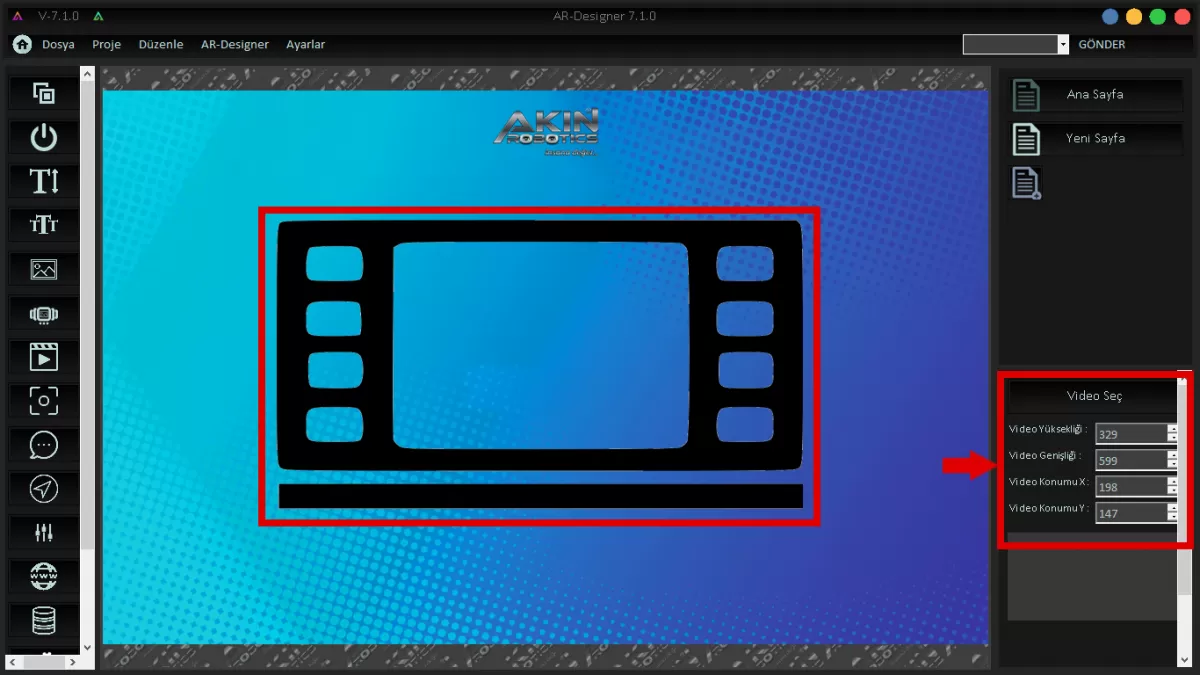Click the add new page icon
Image resolution: width=1200 pixels, height=675 pixels.
pyautogui.click(x=1027, y=183)
